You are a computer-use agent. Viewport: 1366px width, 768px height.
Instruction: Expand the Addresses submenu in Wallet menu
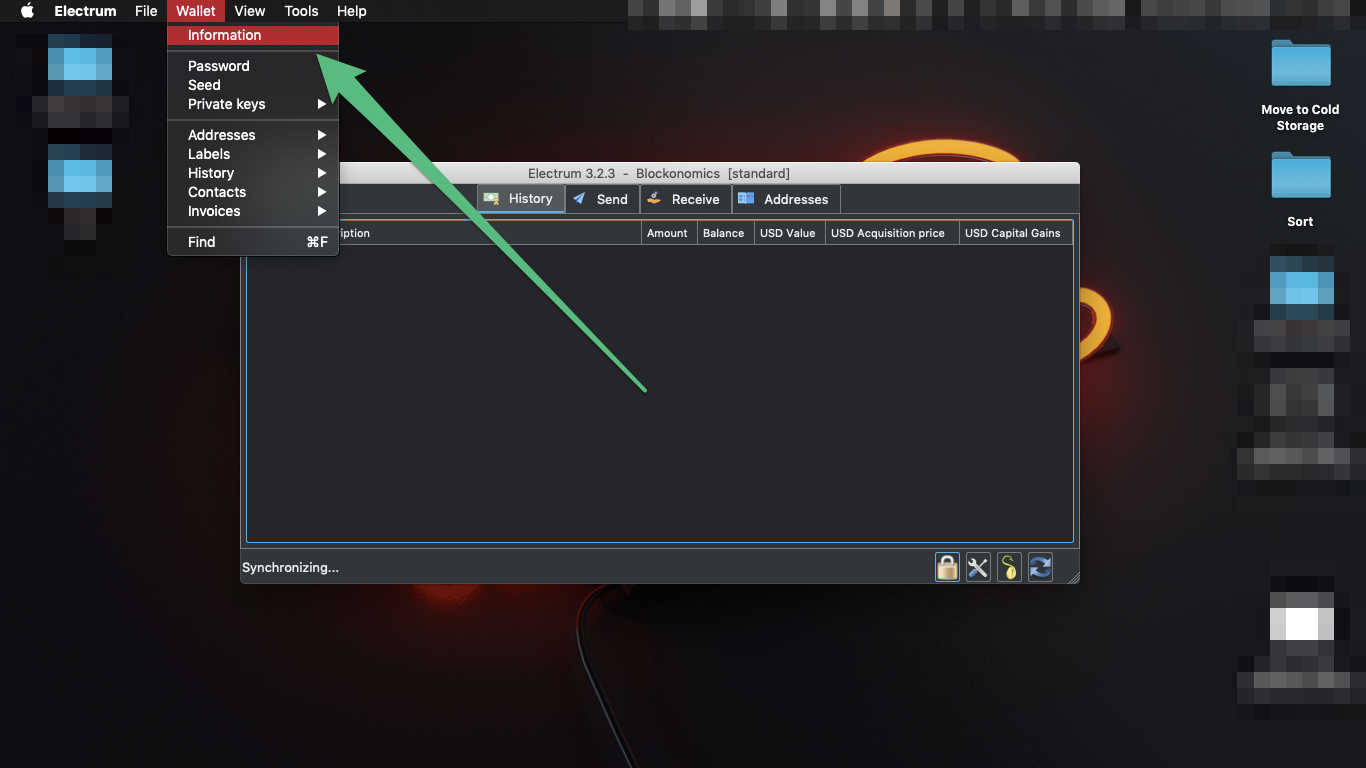click(253, 135)
